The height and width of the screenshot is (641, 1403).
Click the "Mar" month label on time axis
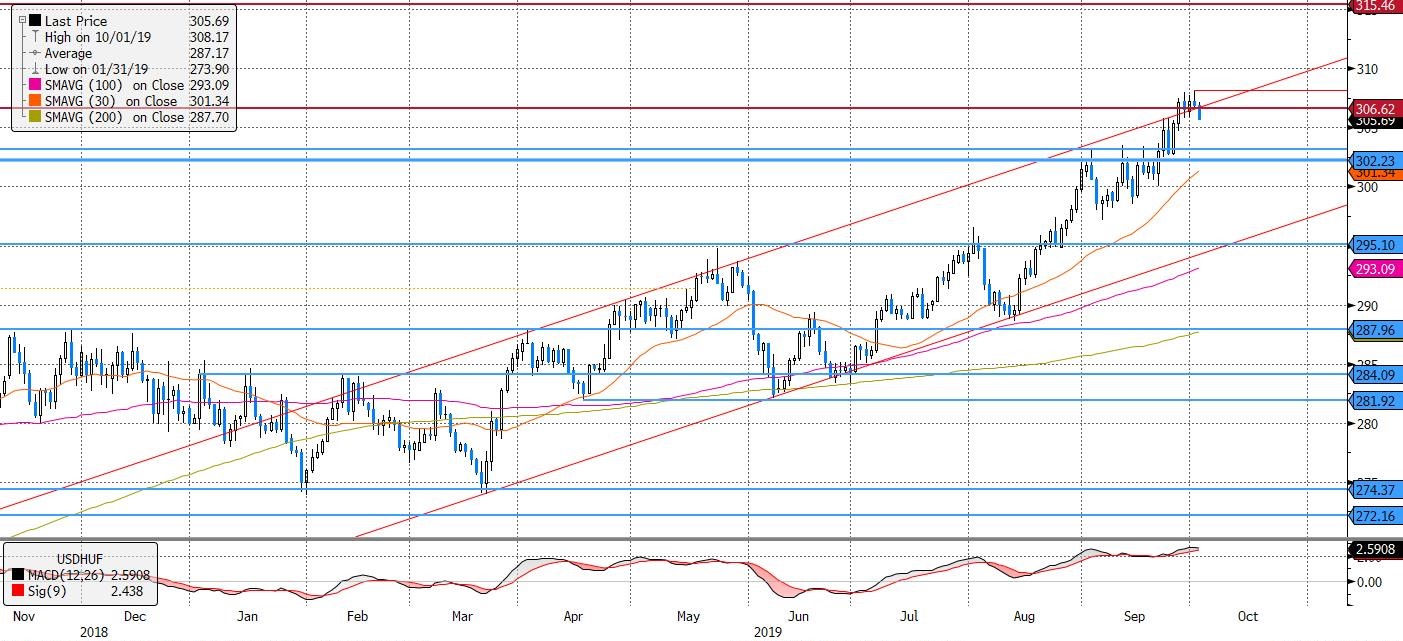[x=463, y=617]
